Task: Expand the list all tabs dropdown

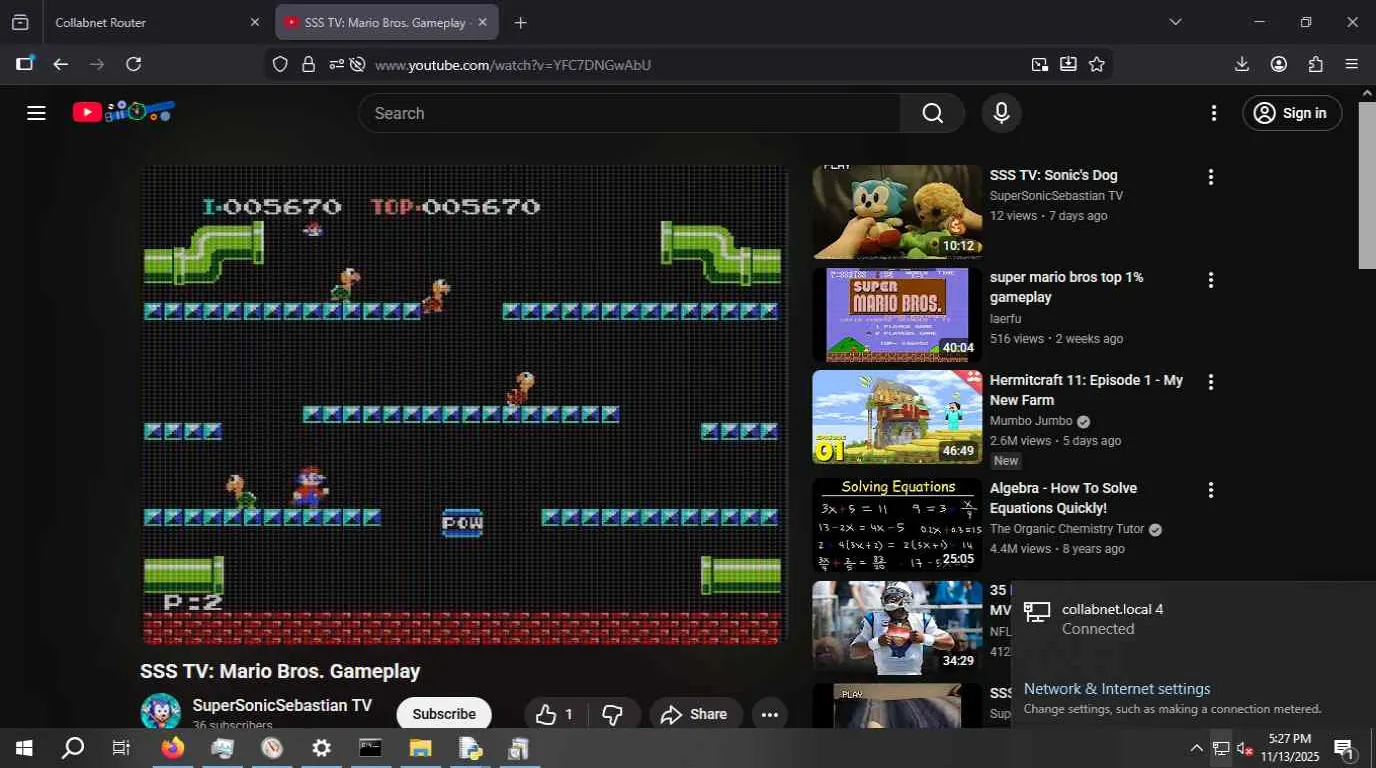Action: (1175, 22)
